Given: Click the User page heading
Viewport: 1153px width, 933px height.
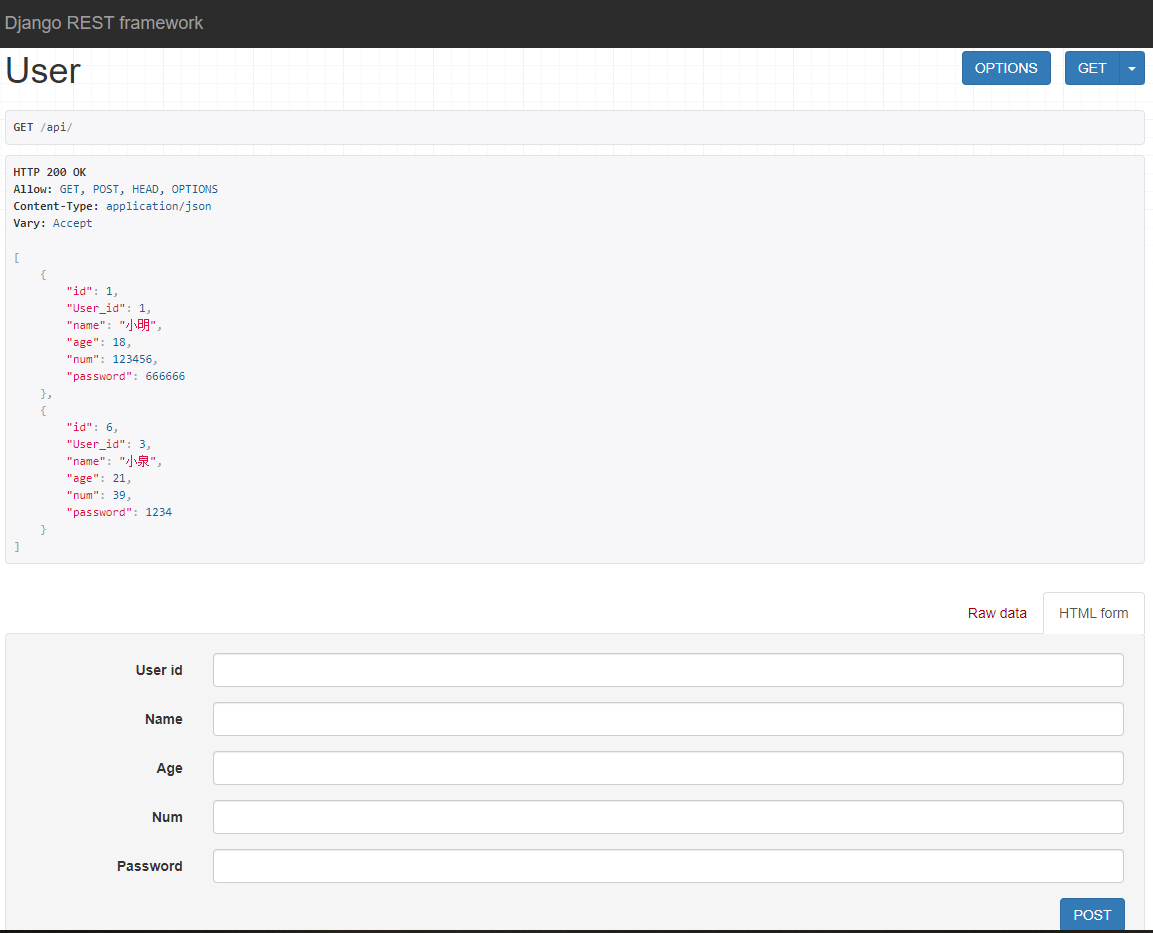Looking at the screenshot, I should pyautogui.click(x=43, y=71).
